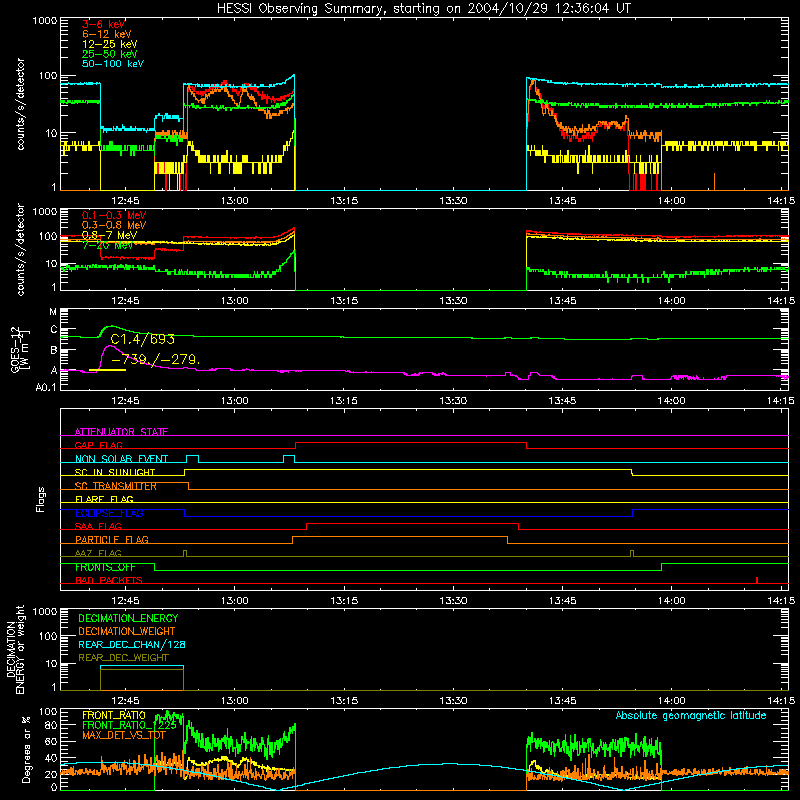Click the MAX_DET_VS_TOT legend label

coord(124,735)
